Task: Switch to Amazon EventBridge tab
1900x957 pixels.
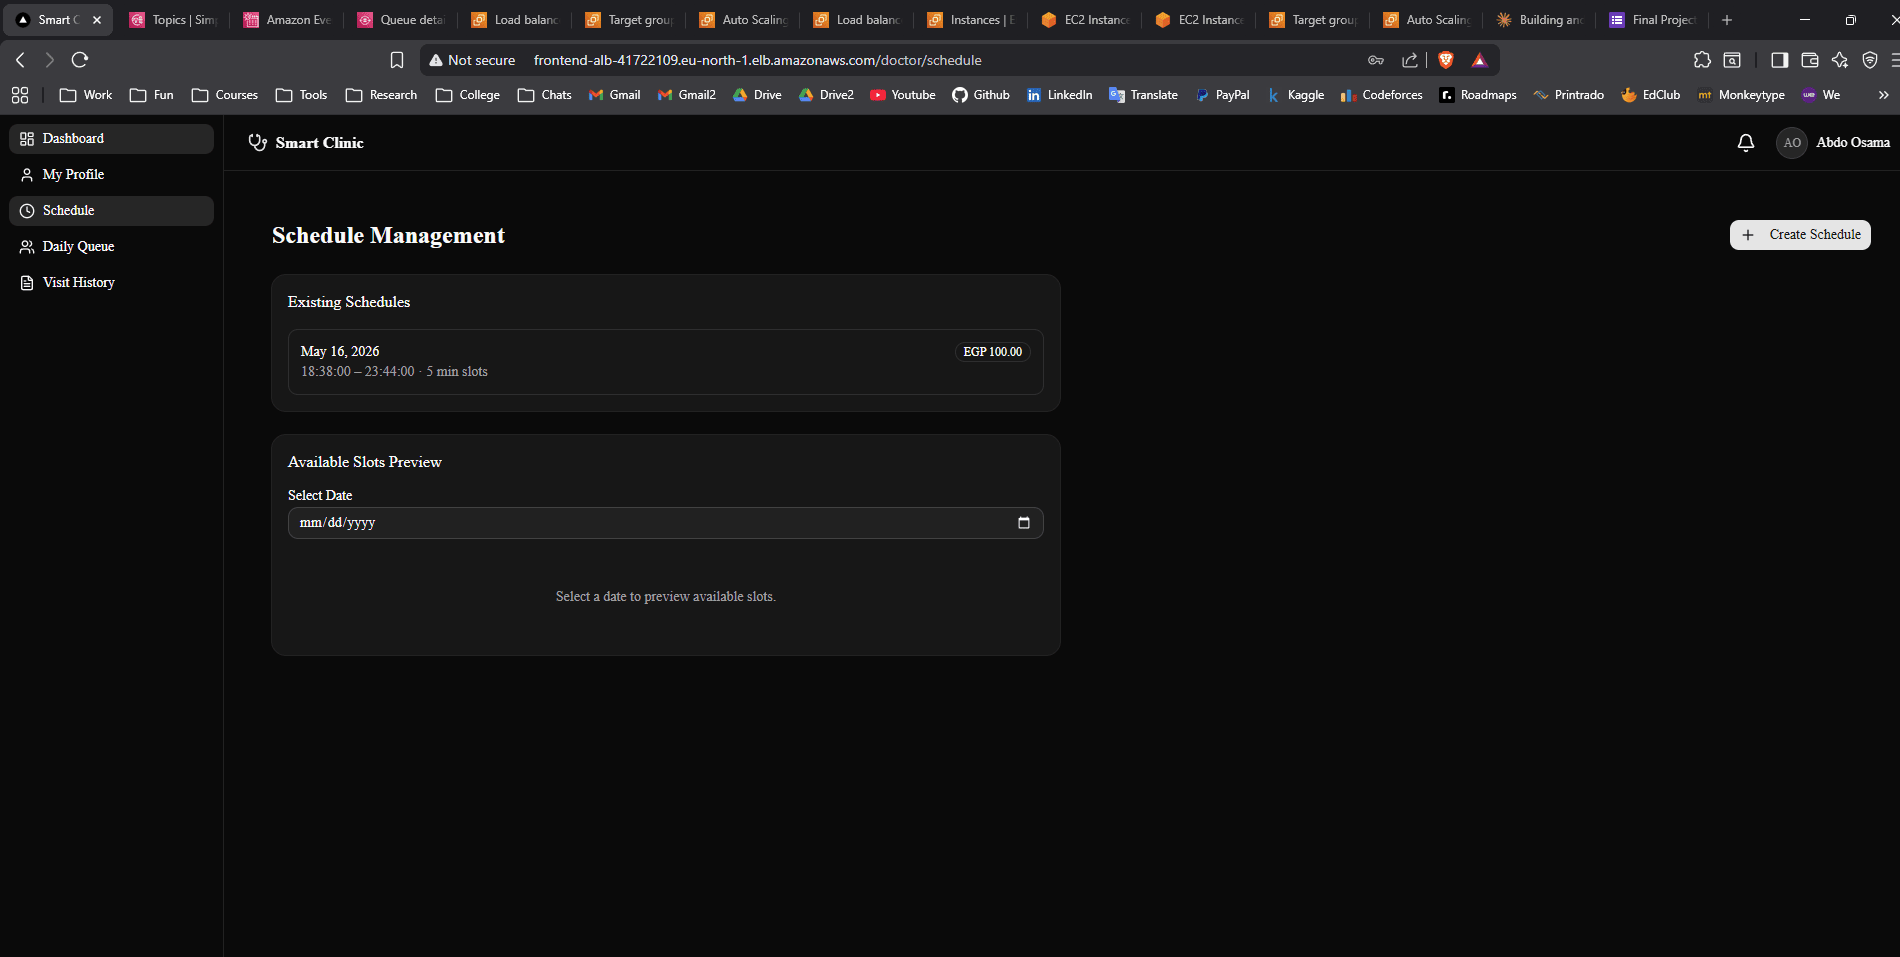Action: point(287,20)
